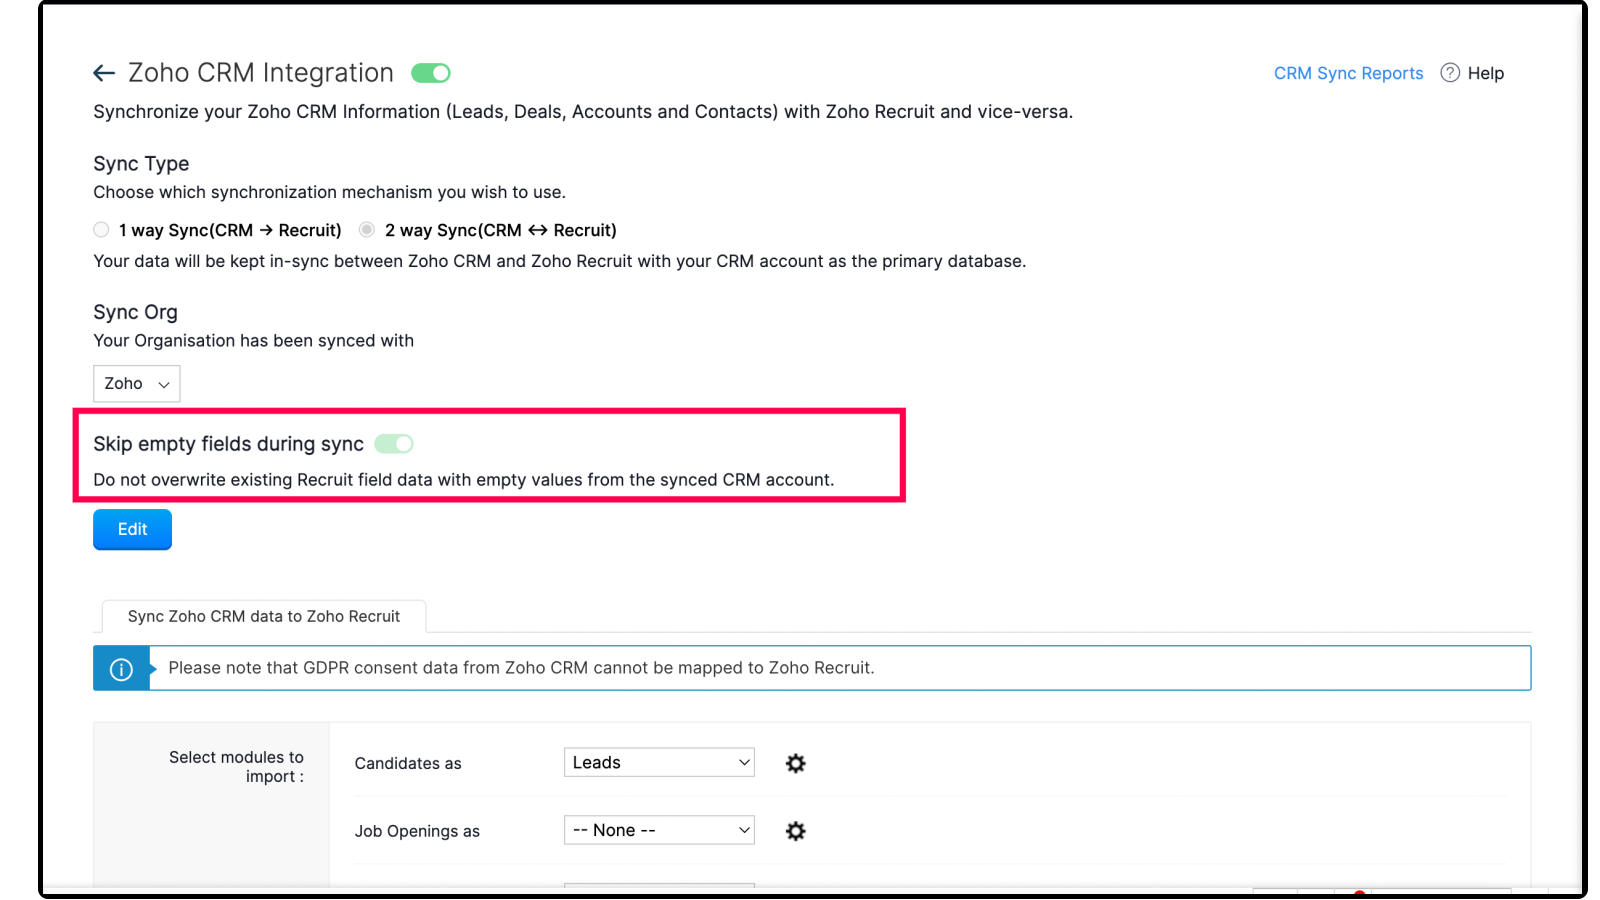Click the Sync Org heading
Image resolution: width=1600 pixels, height=900 pixels.
(x=135, y=313)
